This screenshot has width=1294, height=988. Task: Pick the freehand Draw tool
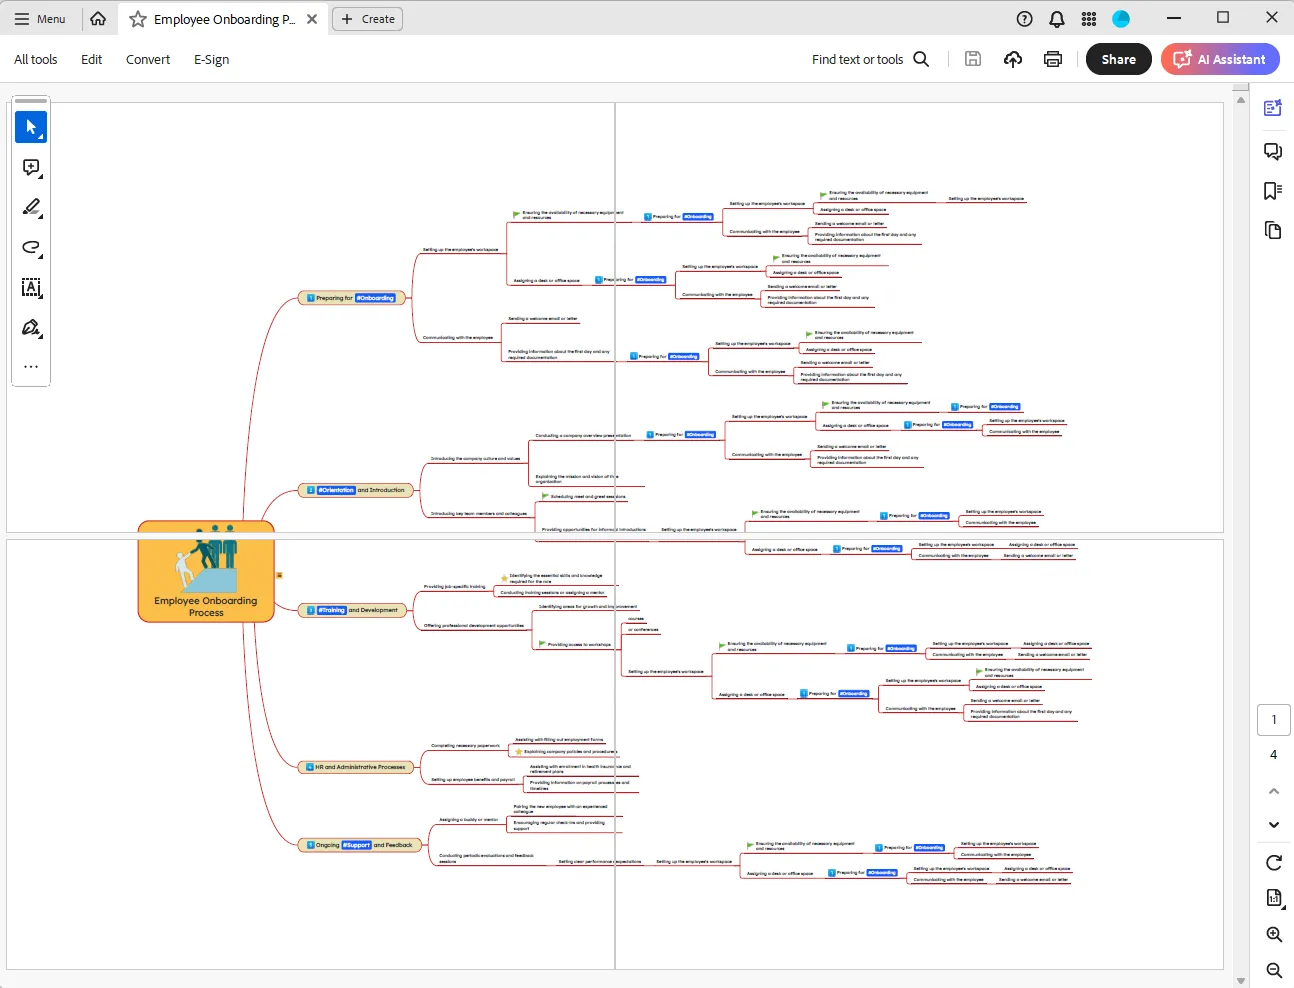point(31,247)
